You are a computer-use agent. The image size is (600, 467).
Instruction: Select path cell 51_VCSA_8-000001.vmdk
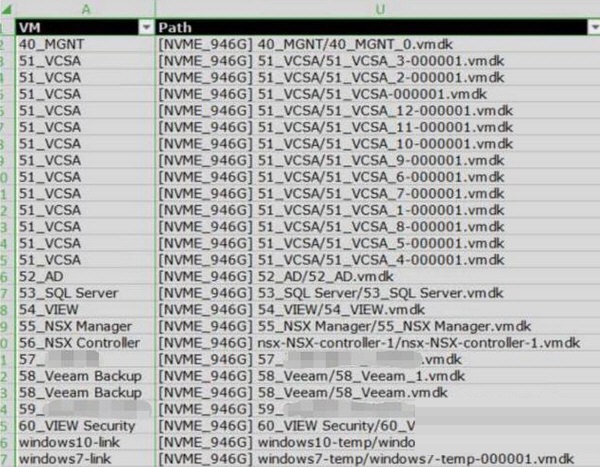click(378, 227)
